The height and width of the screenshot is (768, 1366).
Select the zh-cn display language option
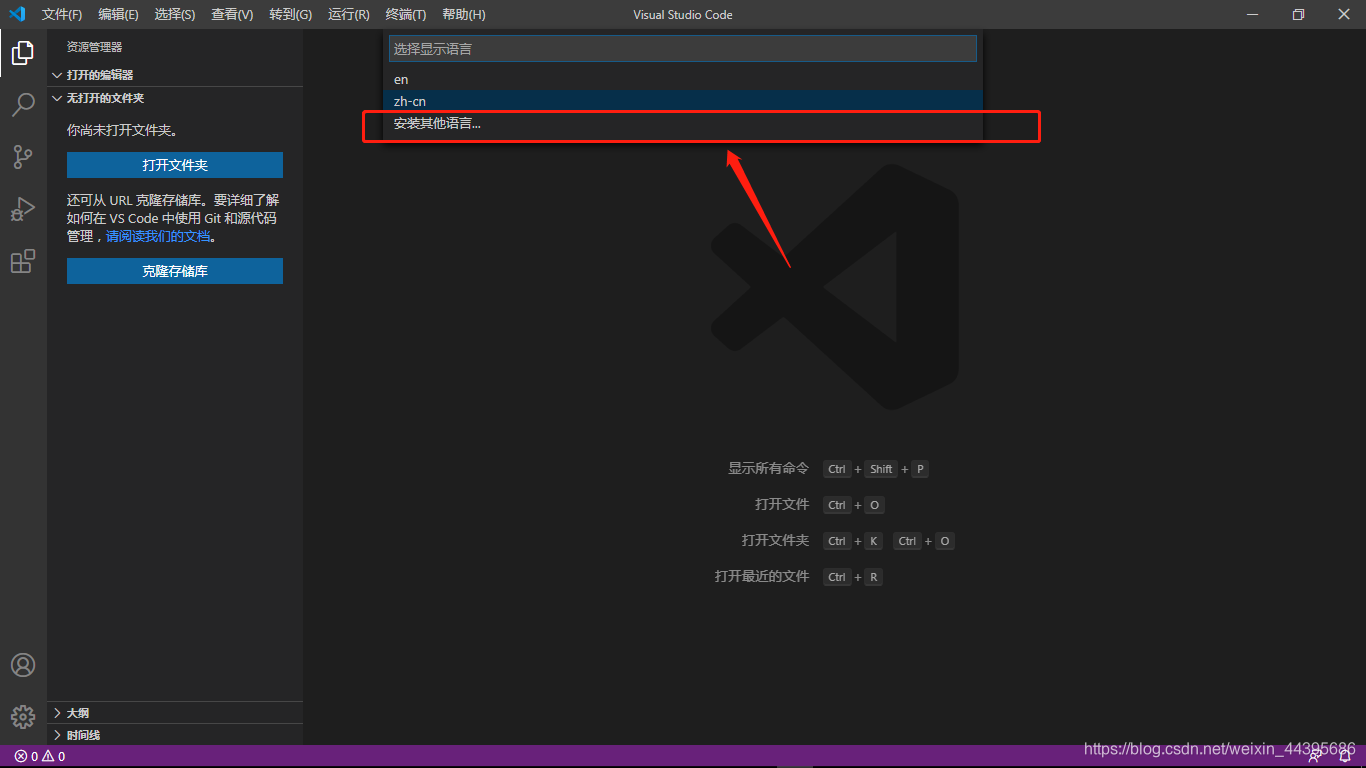[x=683, y=101]
